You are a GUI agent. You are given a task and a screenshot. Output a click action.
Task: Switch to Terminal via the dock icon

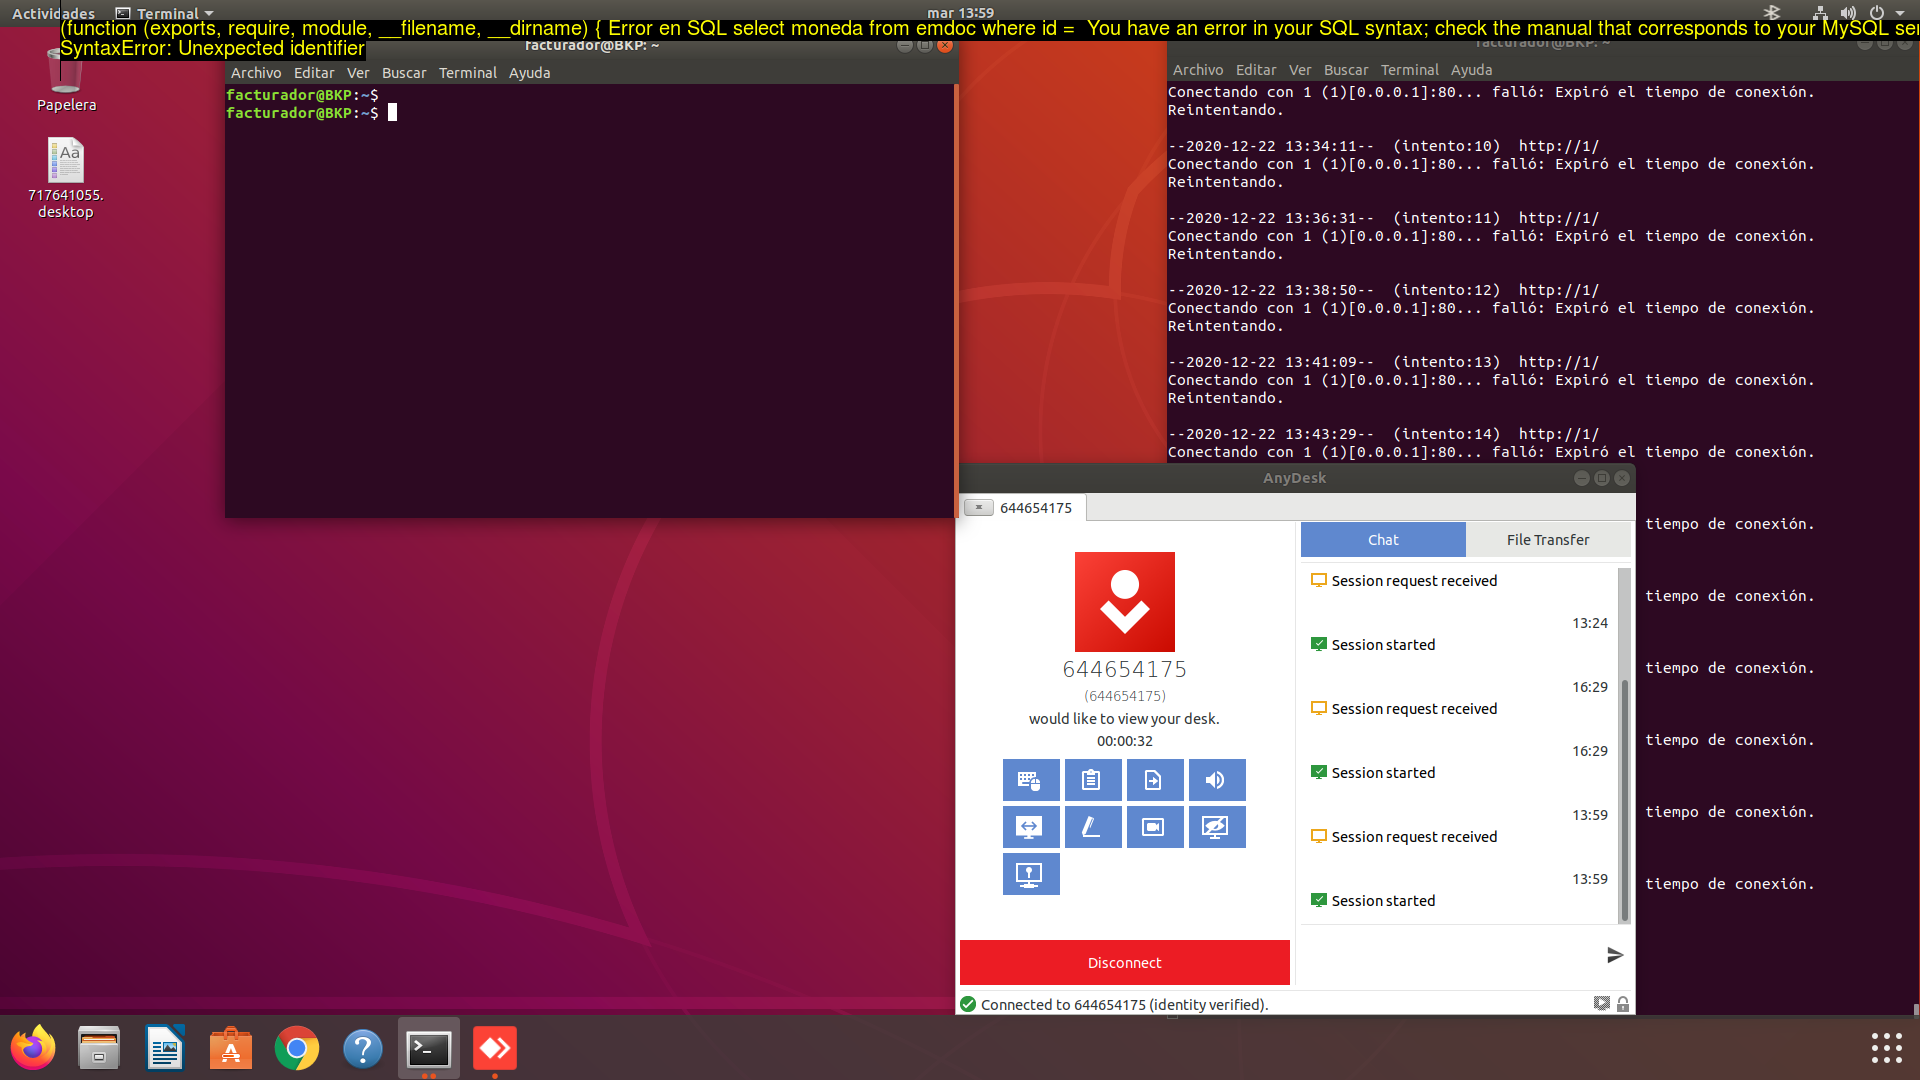click(x=429, y=1048)
